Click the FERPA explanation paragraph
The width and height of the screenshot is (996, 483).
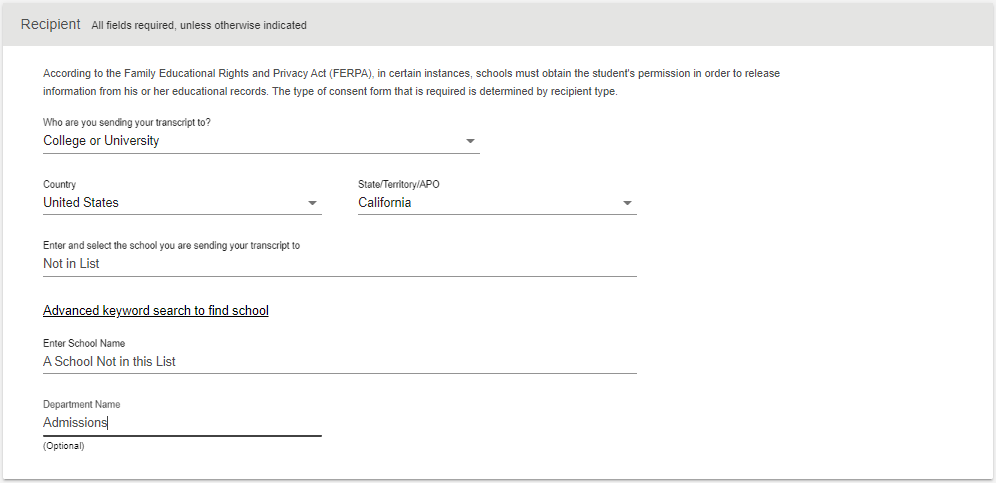(x=412, y=82)
